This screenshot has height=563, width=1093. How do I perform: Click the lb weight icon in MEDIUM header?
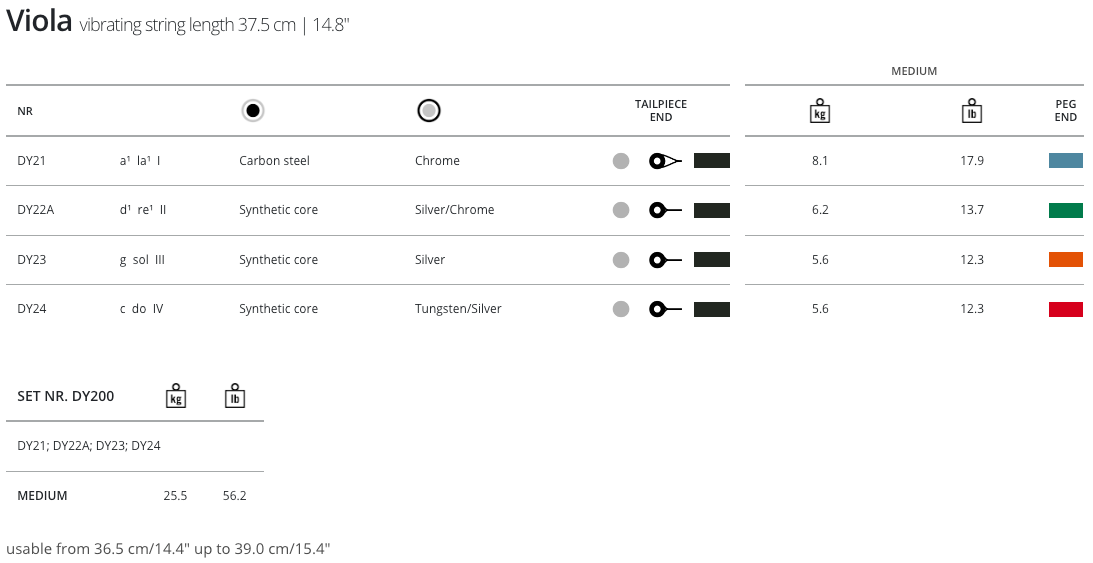tap(971, 111)
